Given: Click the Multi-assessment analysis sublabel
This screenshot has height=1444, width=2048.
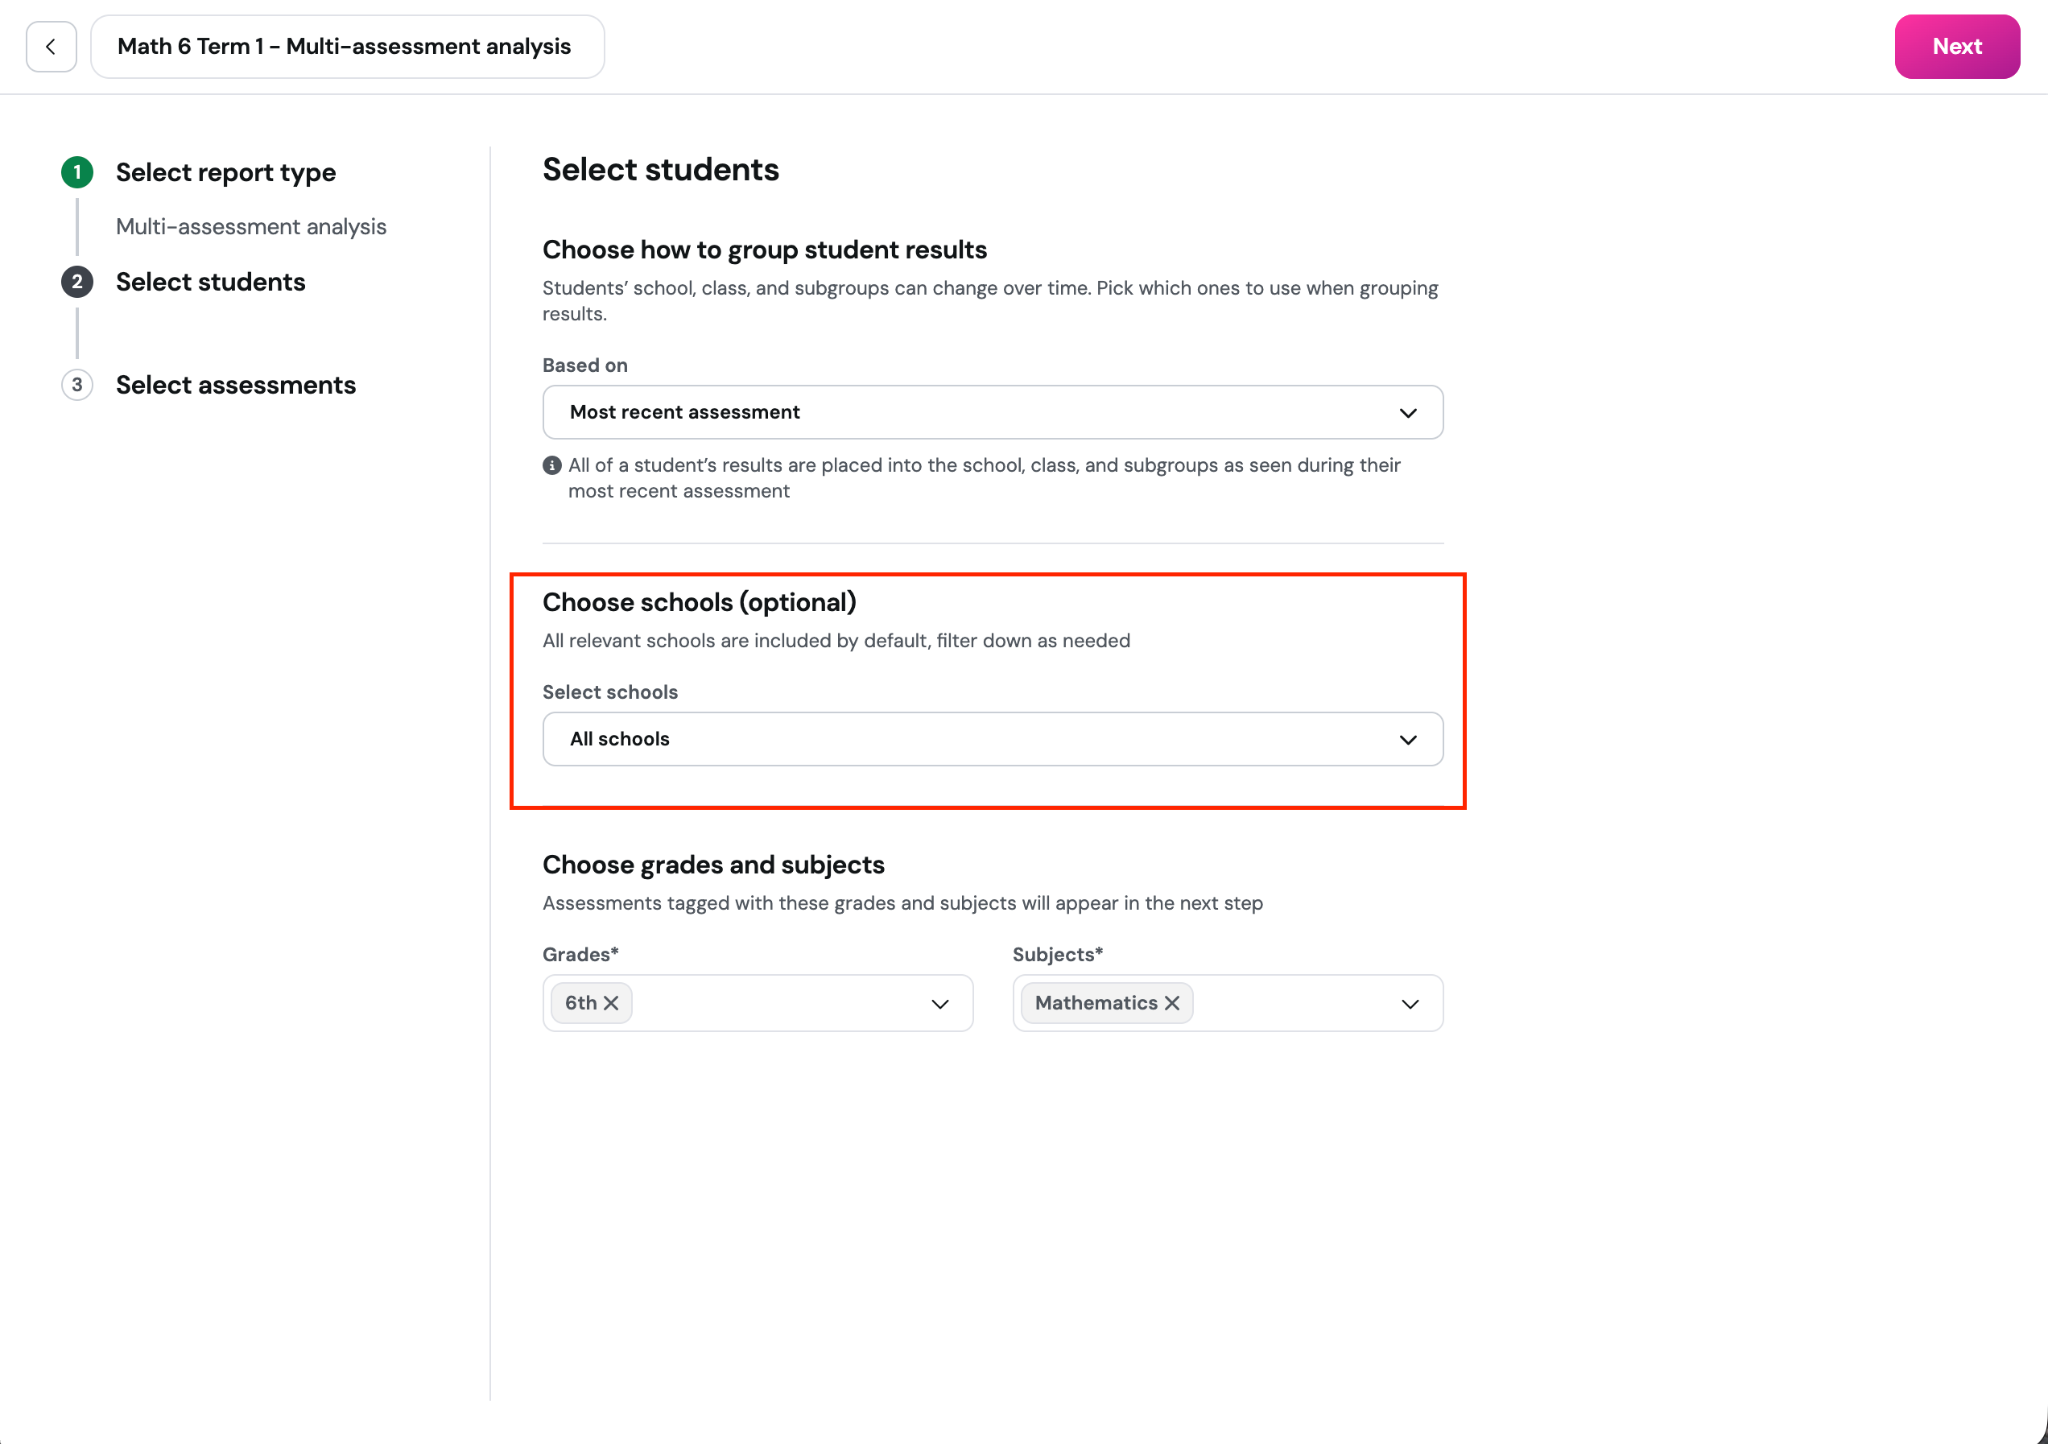Looking at the screenshot, I should [251, 227].
